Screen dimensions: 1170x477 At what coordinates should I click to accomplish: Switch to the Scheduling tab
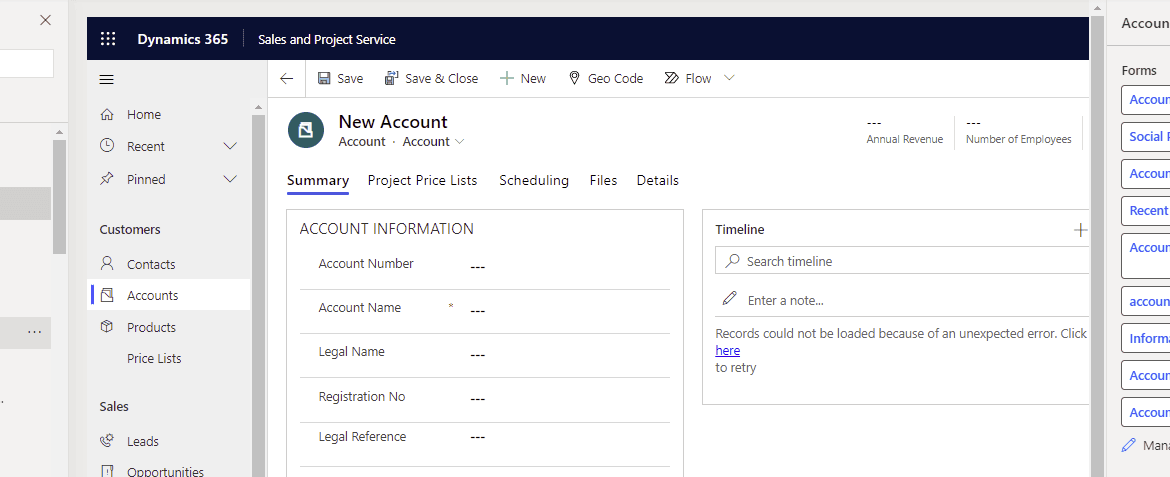(x=534, y=181)
